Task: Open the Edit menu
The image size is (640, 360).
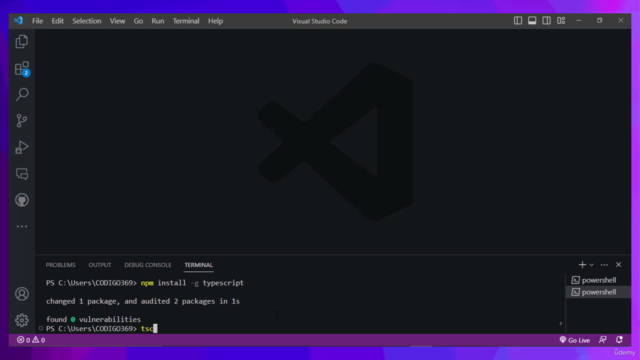Action: (58, 21)
